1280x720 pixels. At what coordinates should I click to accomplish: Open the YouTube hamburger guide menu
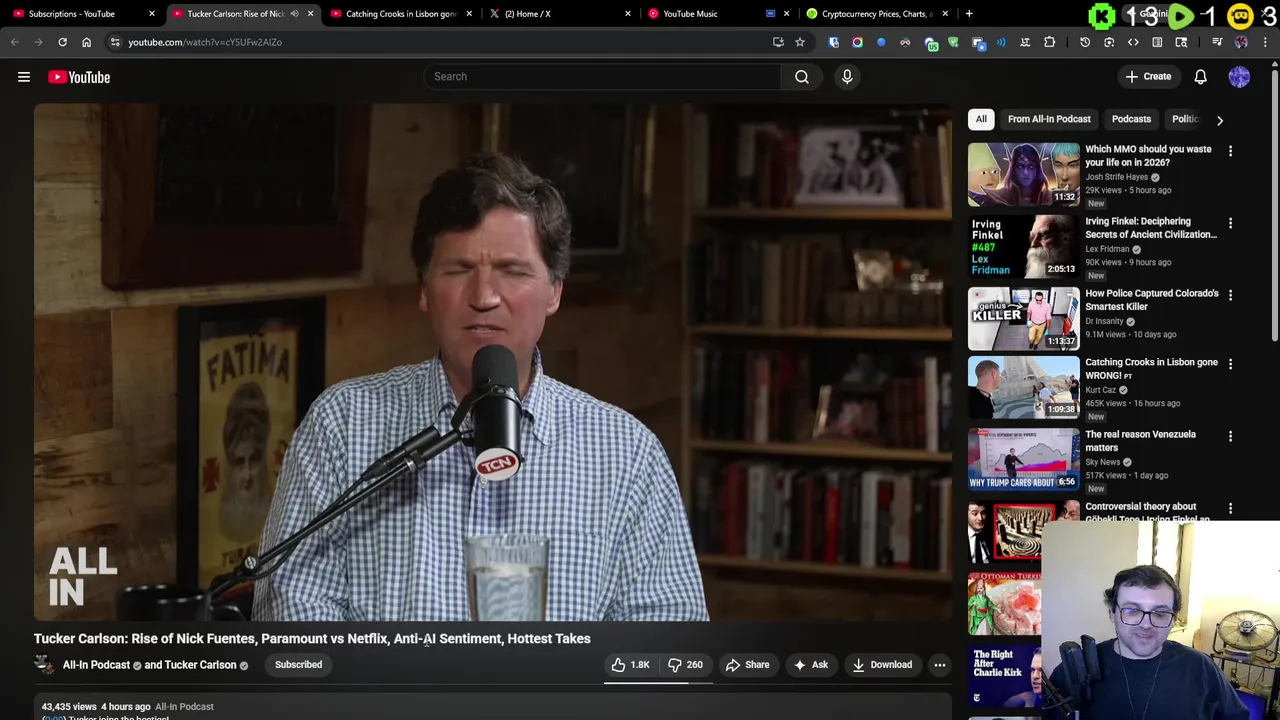click(x=24, y=77)
